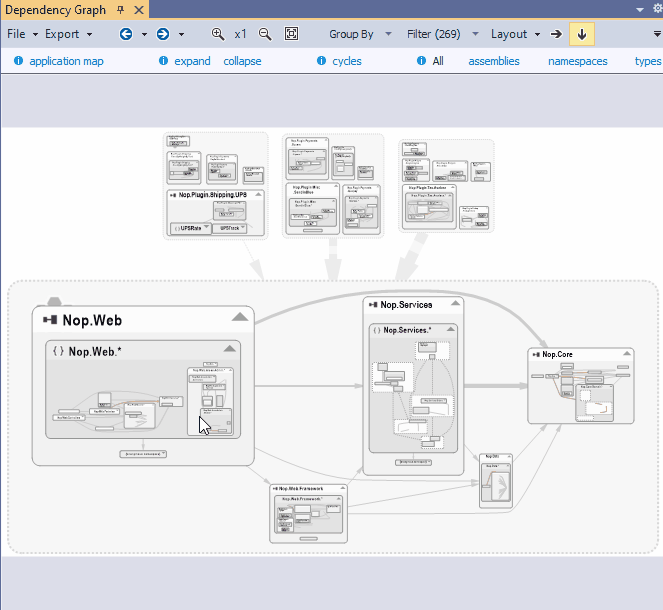663x610 pixels.
Task: Click the navigate forward arrow icon
Action: coord(163,34)
